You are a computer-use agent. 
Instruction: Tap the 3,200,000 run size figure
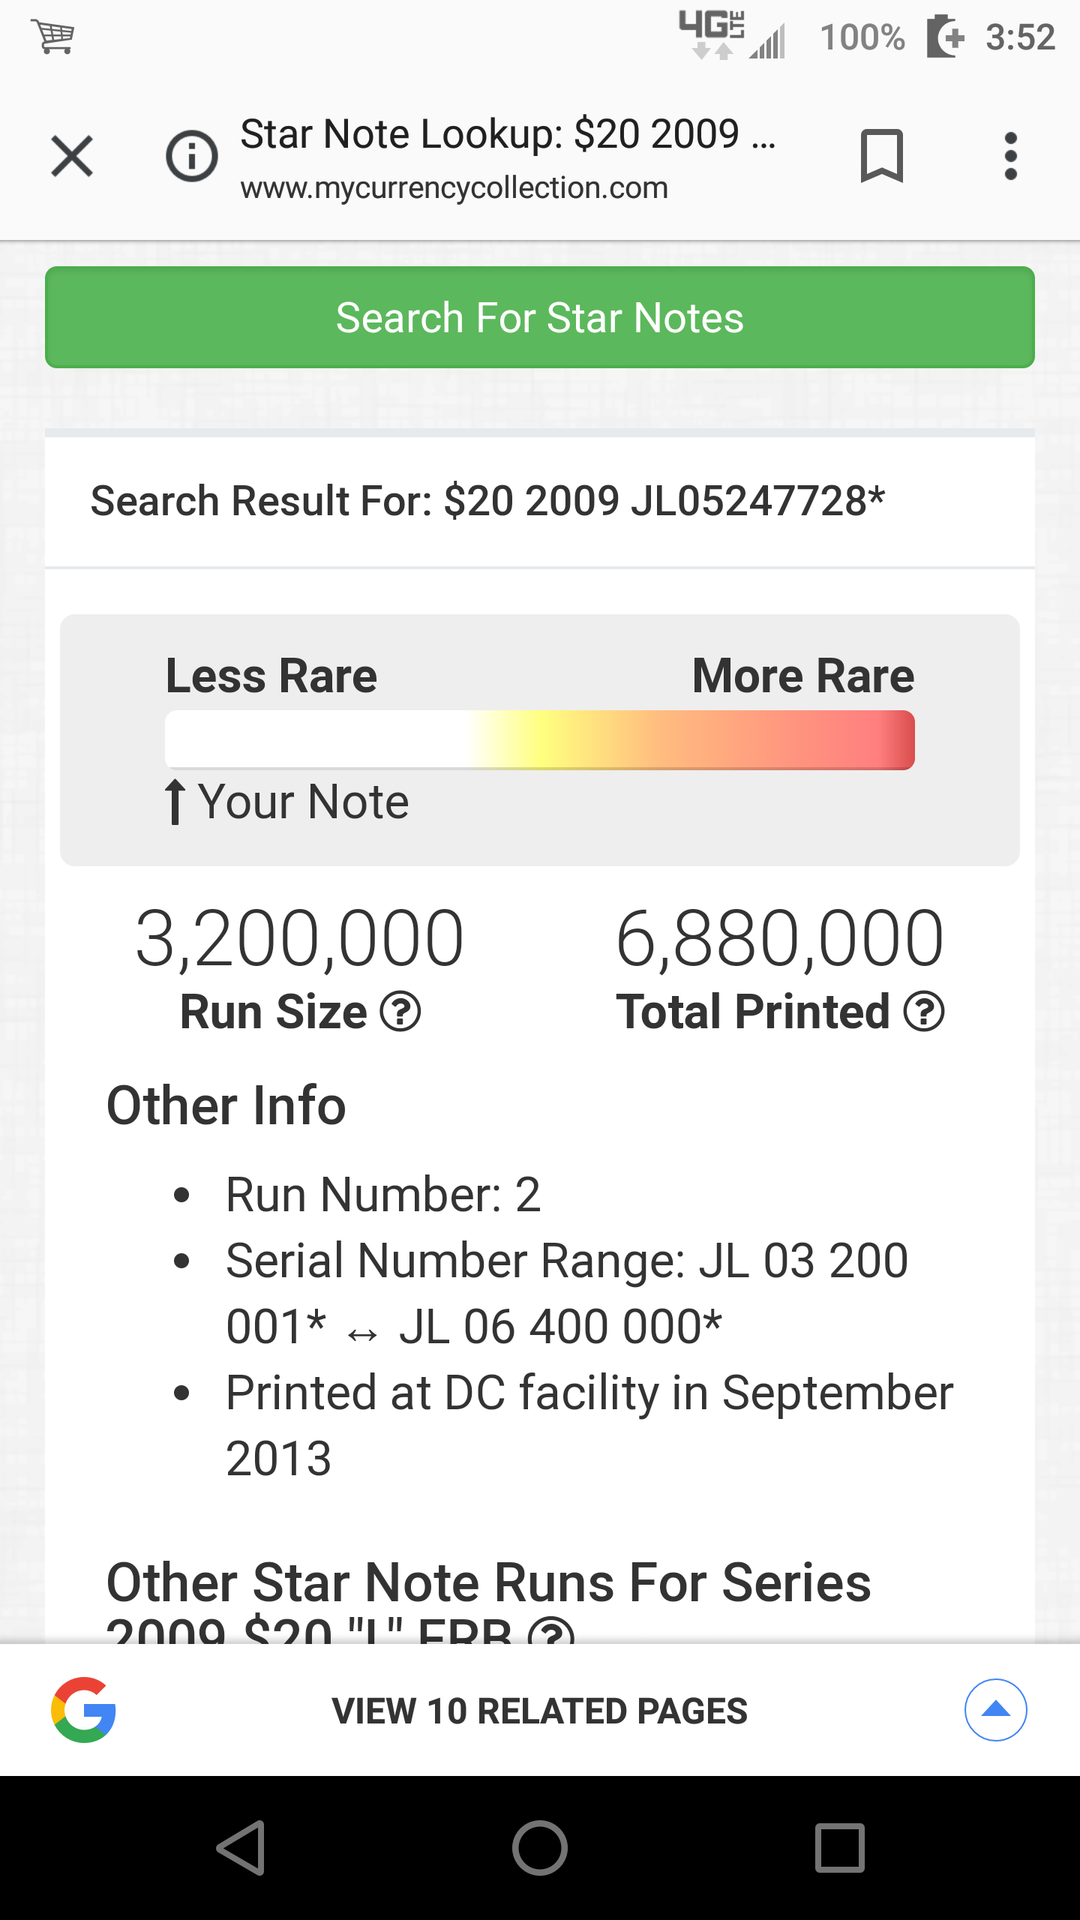click(300, 938)
